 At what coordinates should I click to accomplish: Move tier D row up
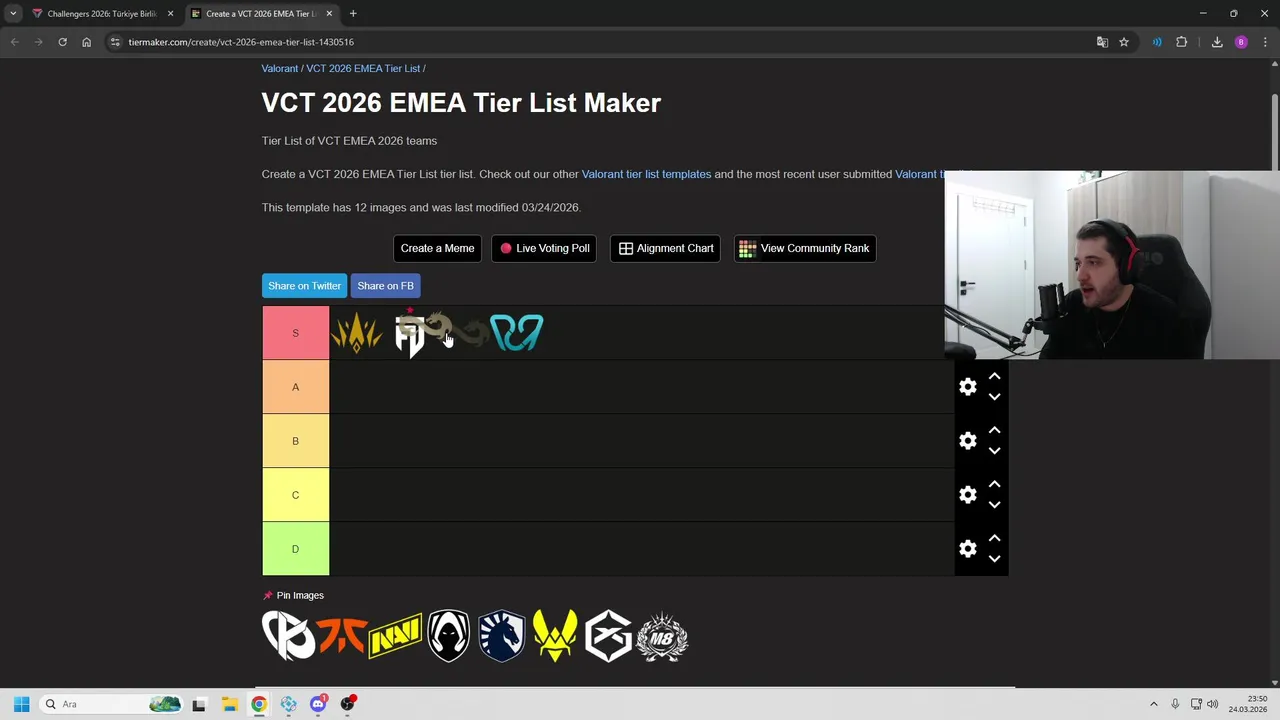pyautogui.click(x=994, y=538)
